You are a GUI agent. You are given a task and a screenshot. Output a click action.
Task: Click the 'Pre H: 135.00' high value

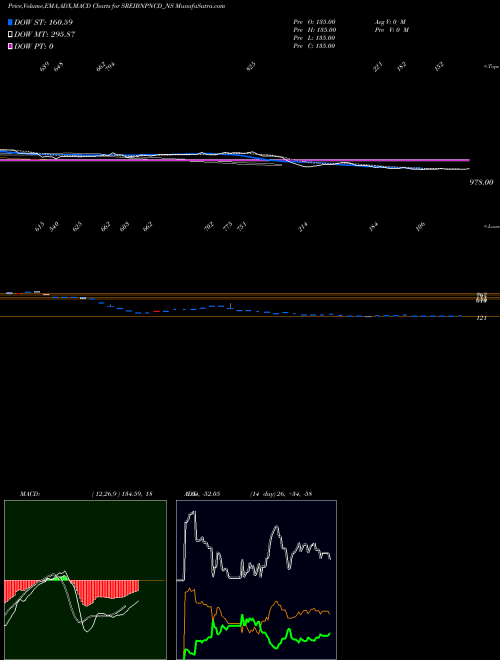[314, 30]
